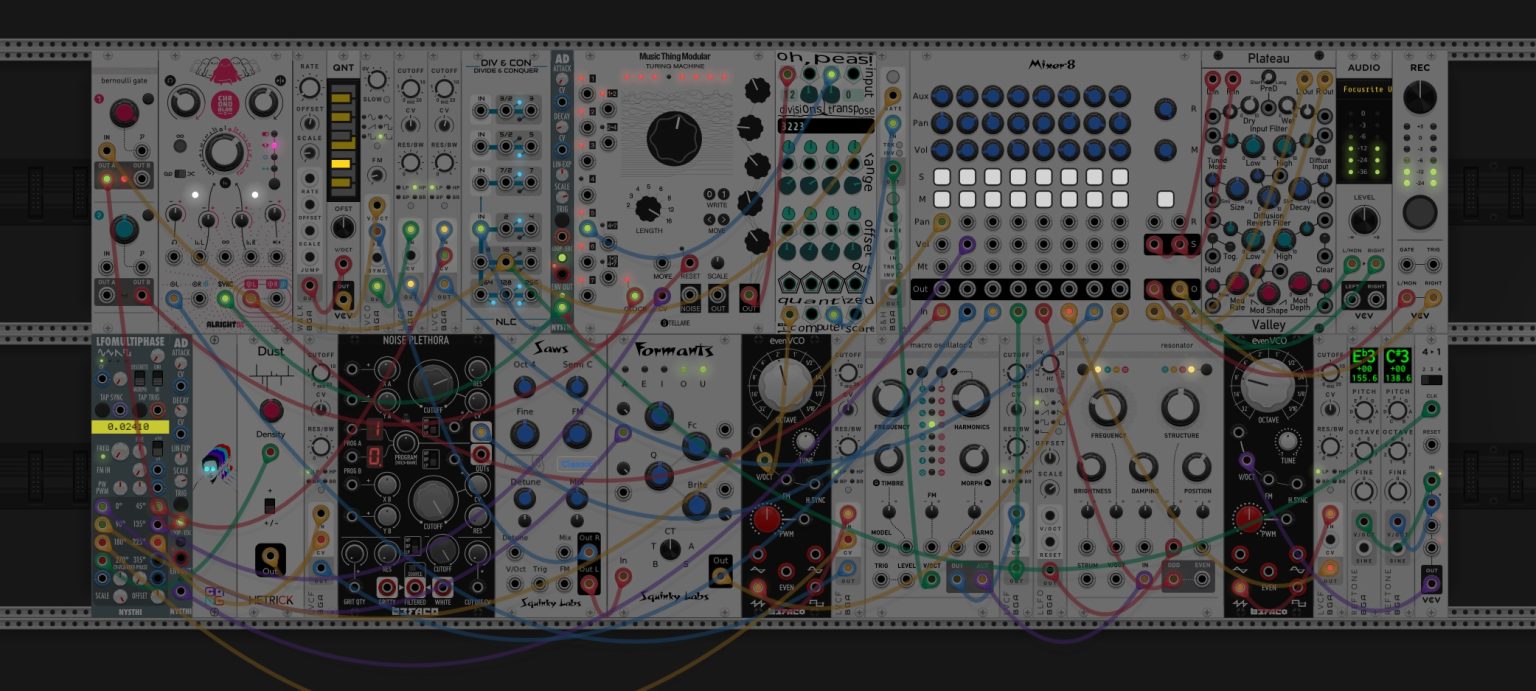Click the Bernoulli gate red probability knob
Viewport: 1536px width, 691px height.
coord(124,113)
